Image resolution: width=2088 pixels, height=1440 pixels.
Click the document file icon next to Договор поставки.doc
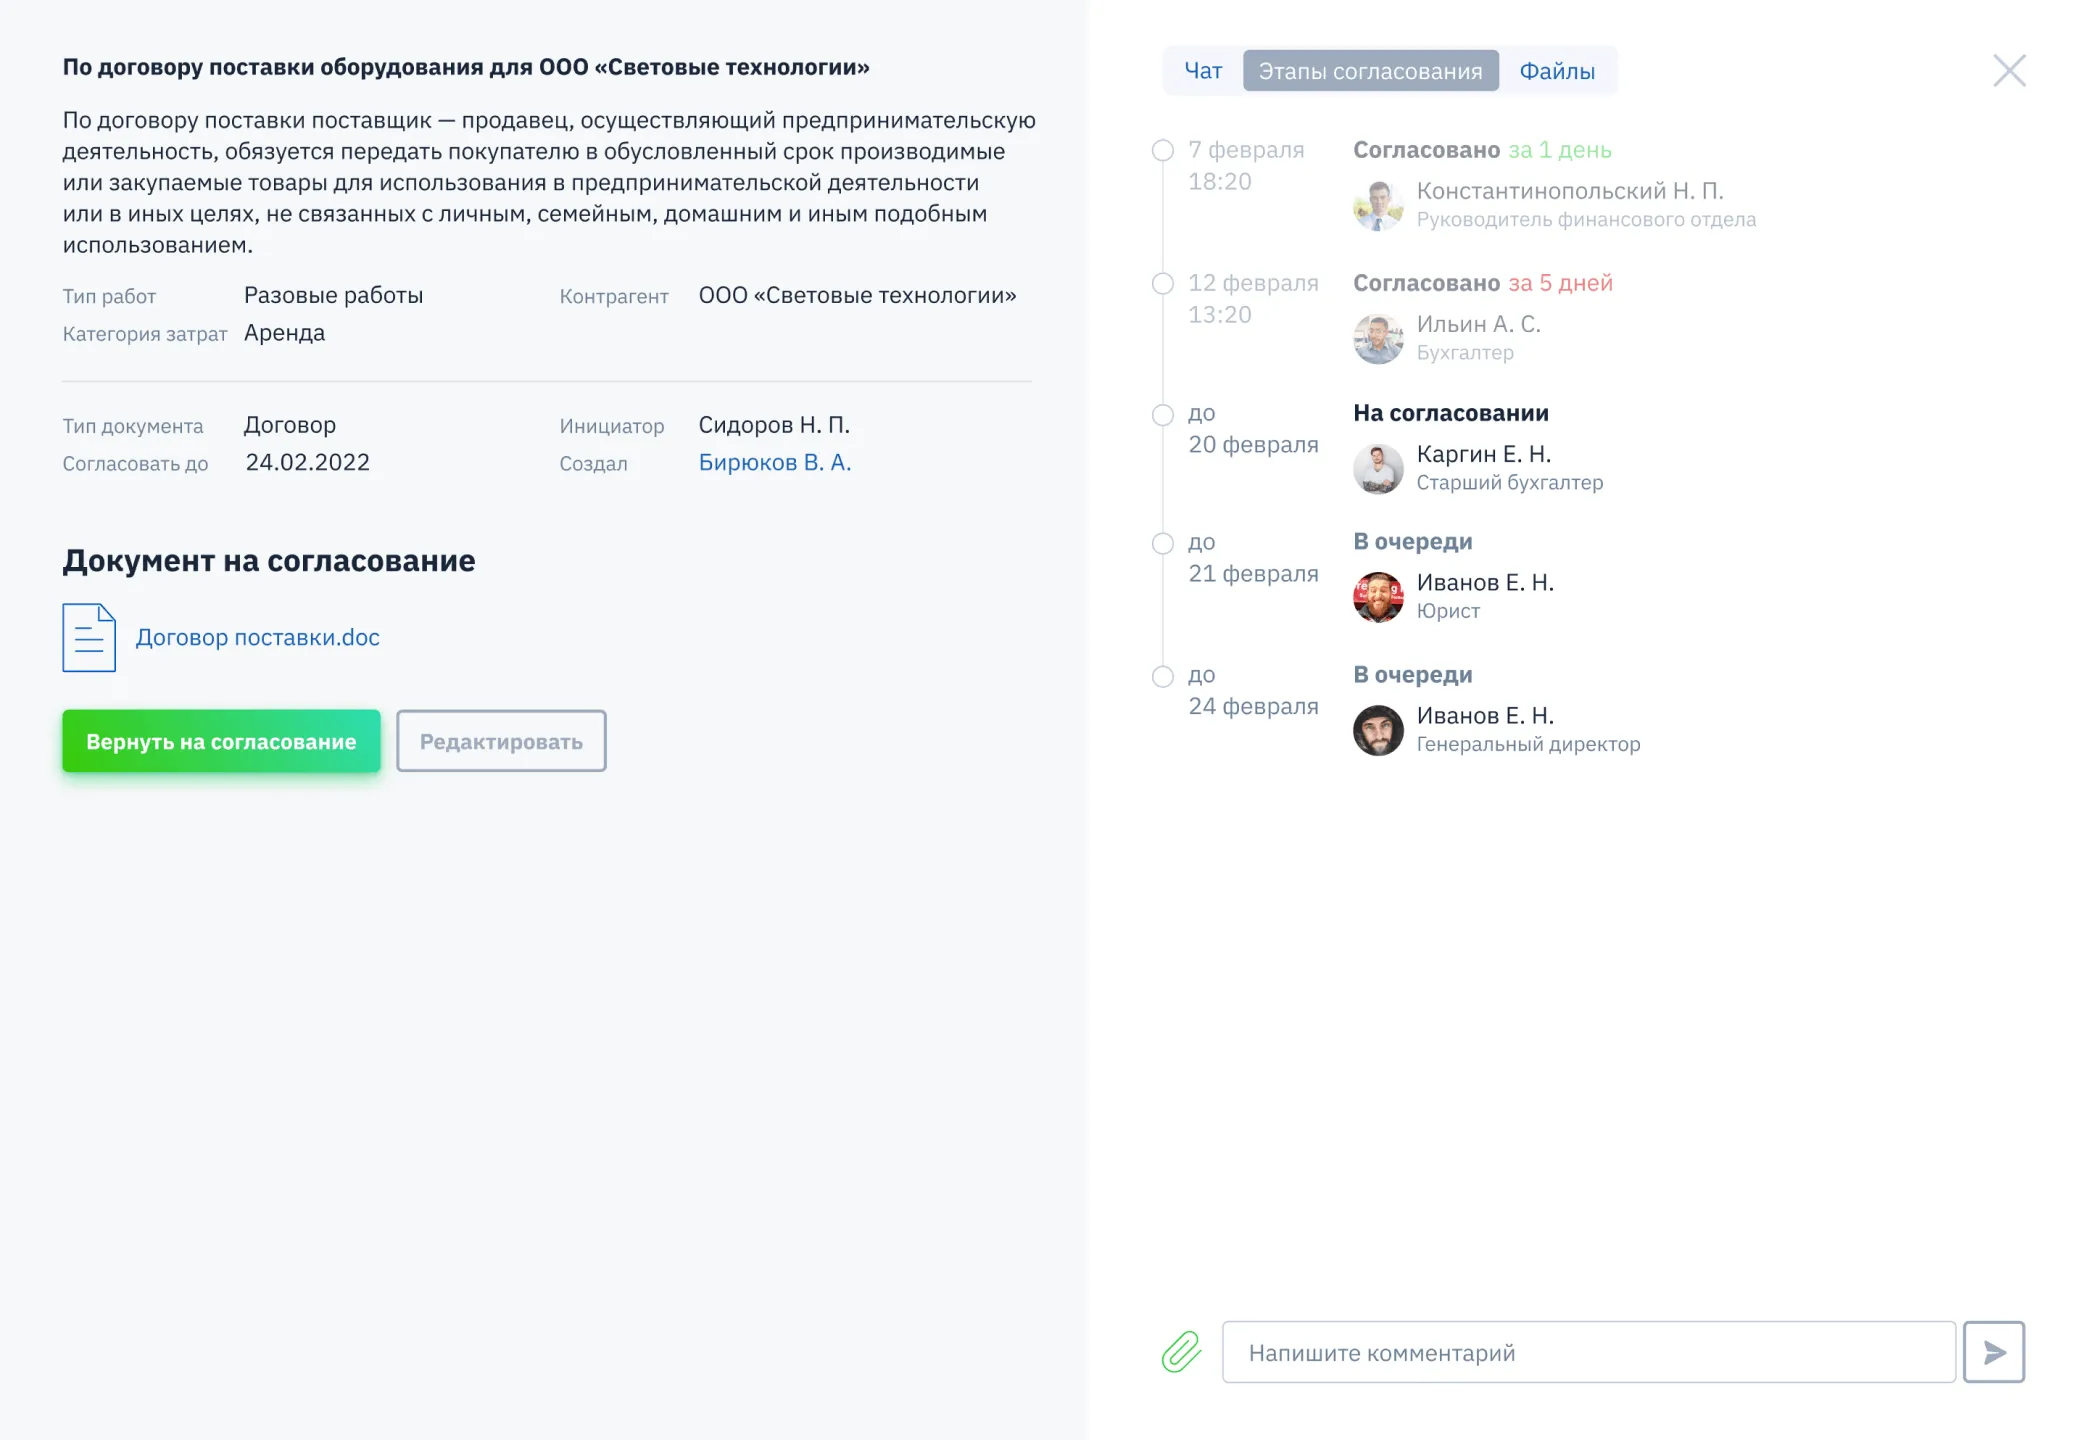pos(88,637)
